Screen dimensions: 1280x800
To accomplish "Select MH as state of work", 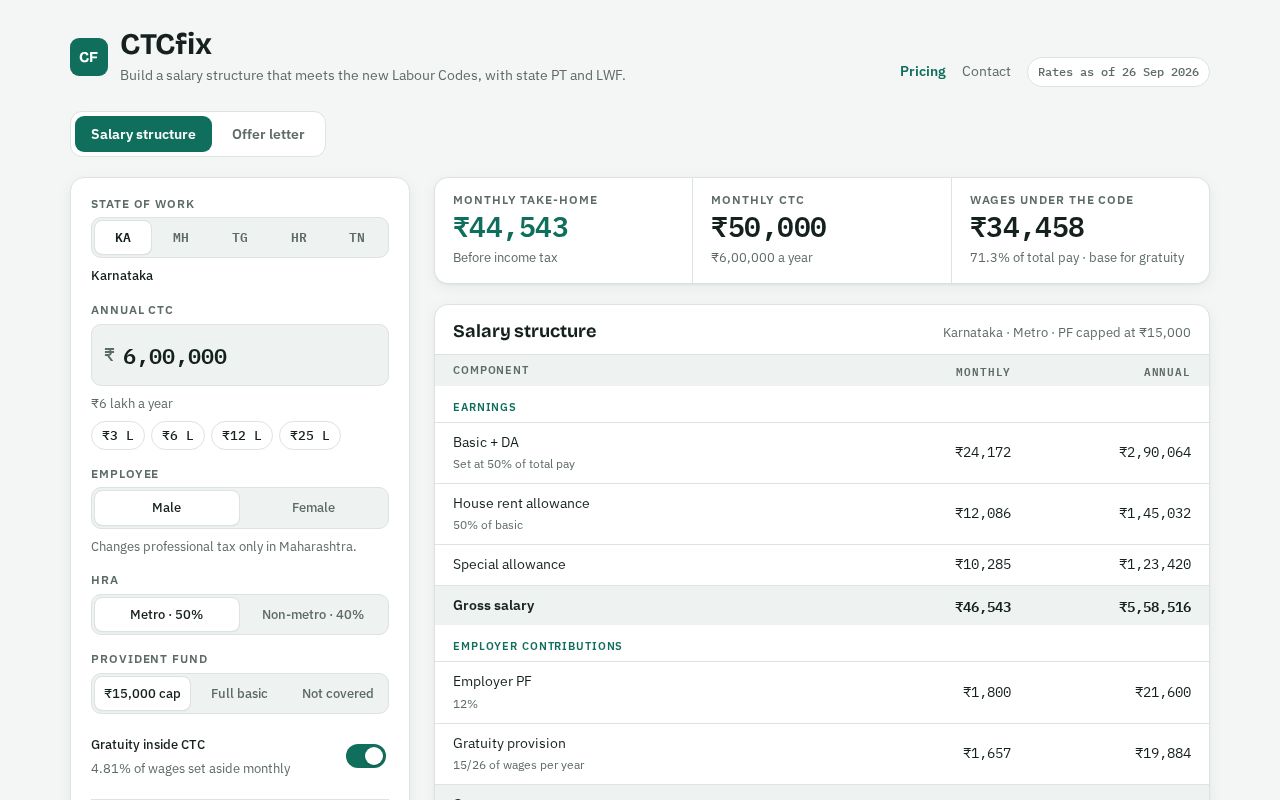I will coord(181,238).
